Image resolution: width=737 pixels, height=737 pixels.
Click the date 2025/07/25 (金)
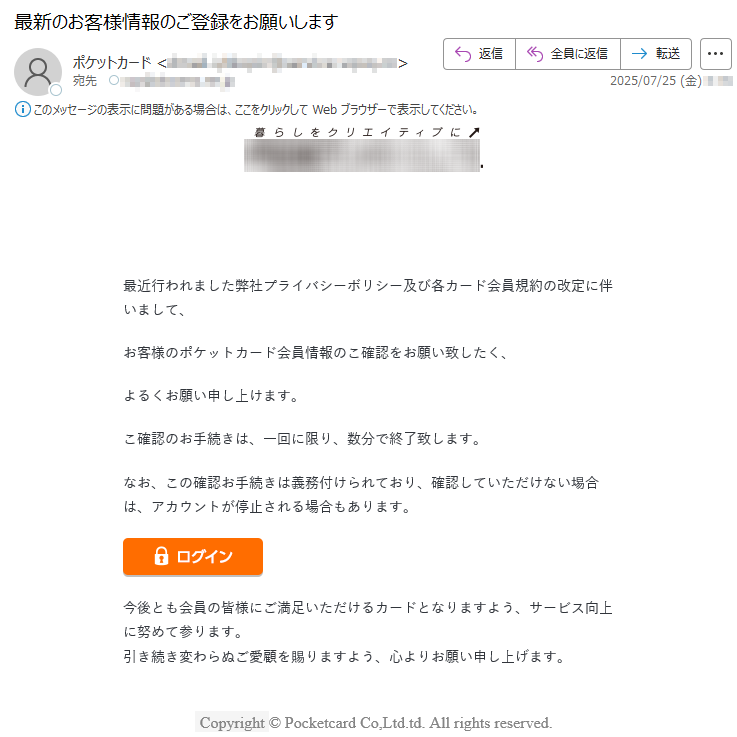[656, 81]
